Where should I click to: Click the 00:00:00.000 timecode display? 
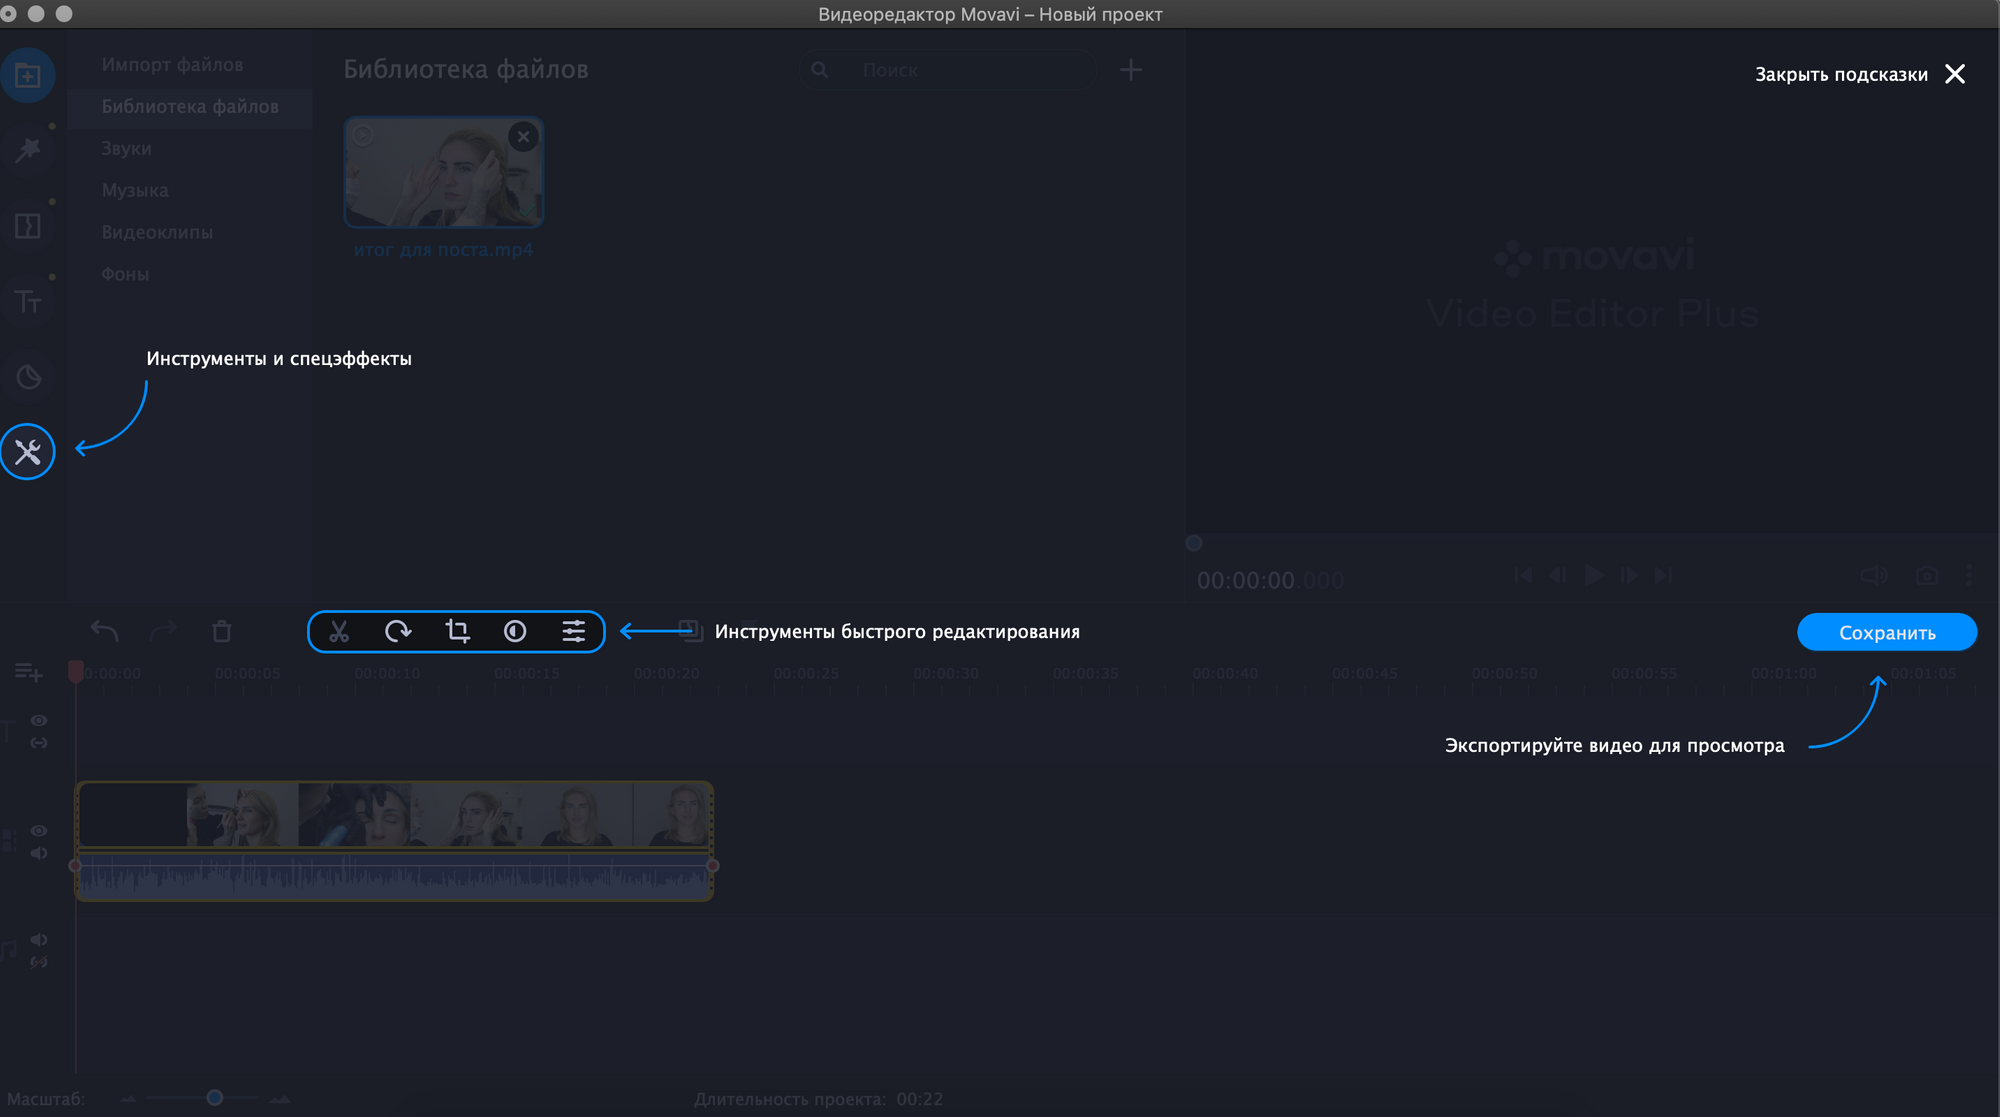tap(1270, 580)
